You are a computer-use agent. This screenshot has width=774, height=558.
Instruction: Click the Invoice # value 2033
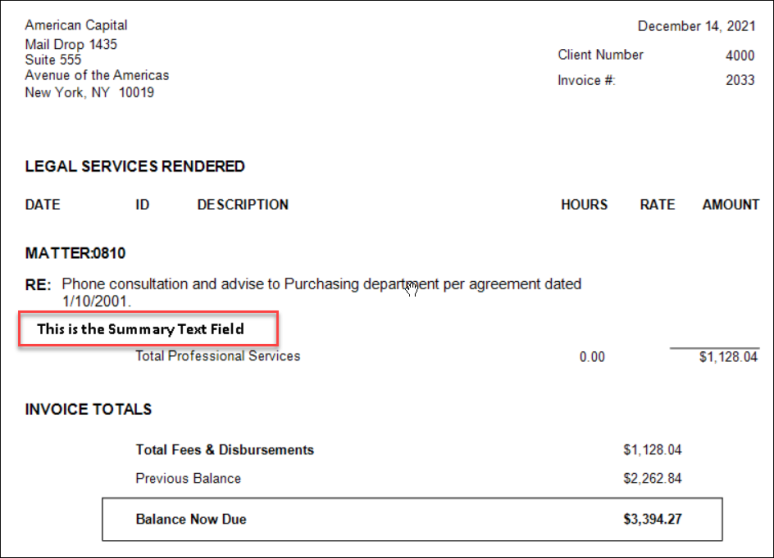(740, 81)
